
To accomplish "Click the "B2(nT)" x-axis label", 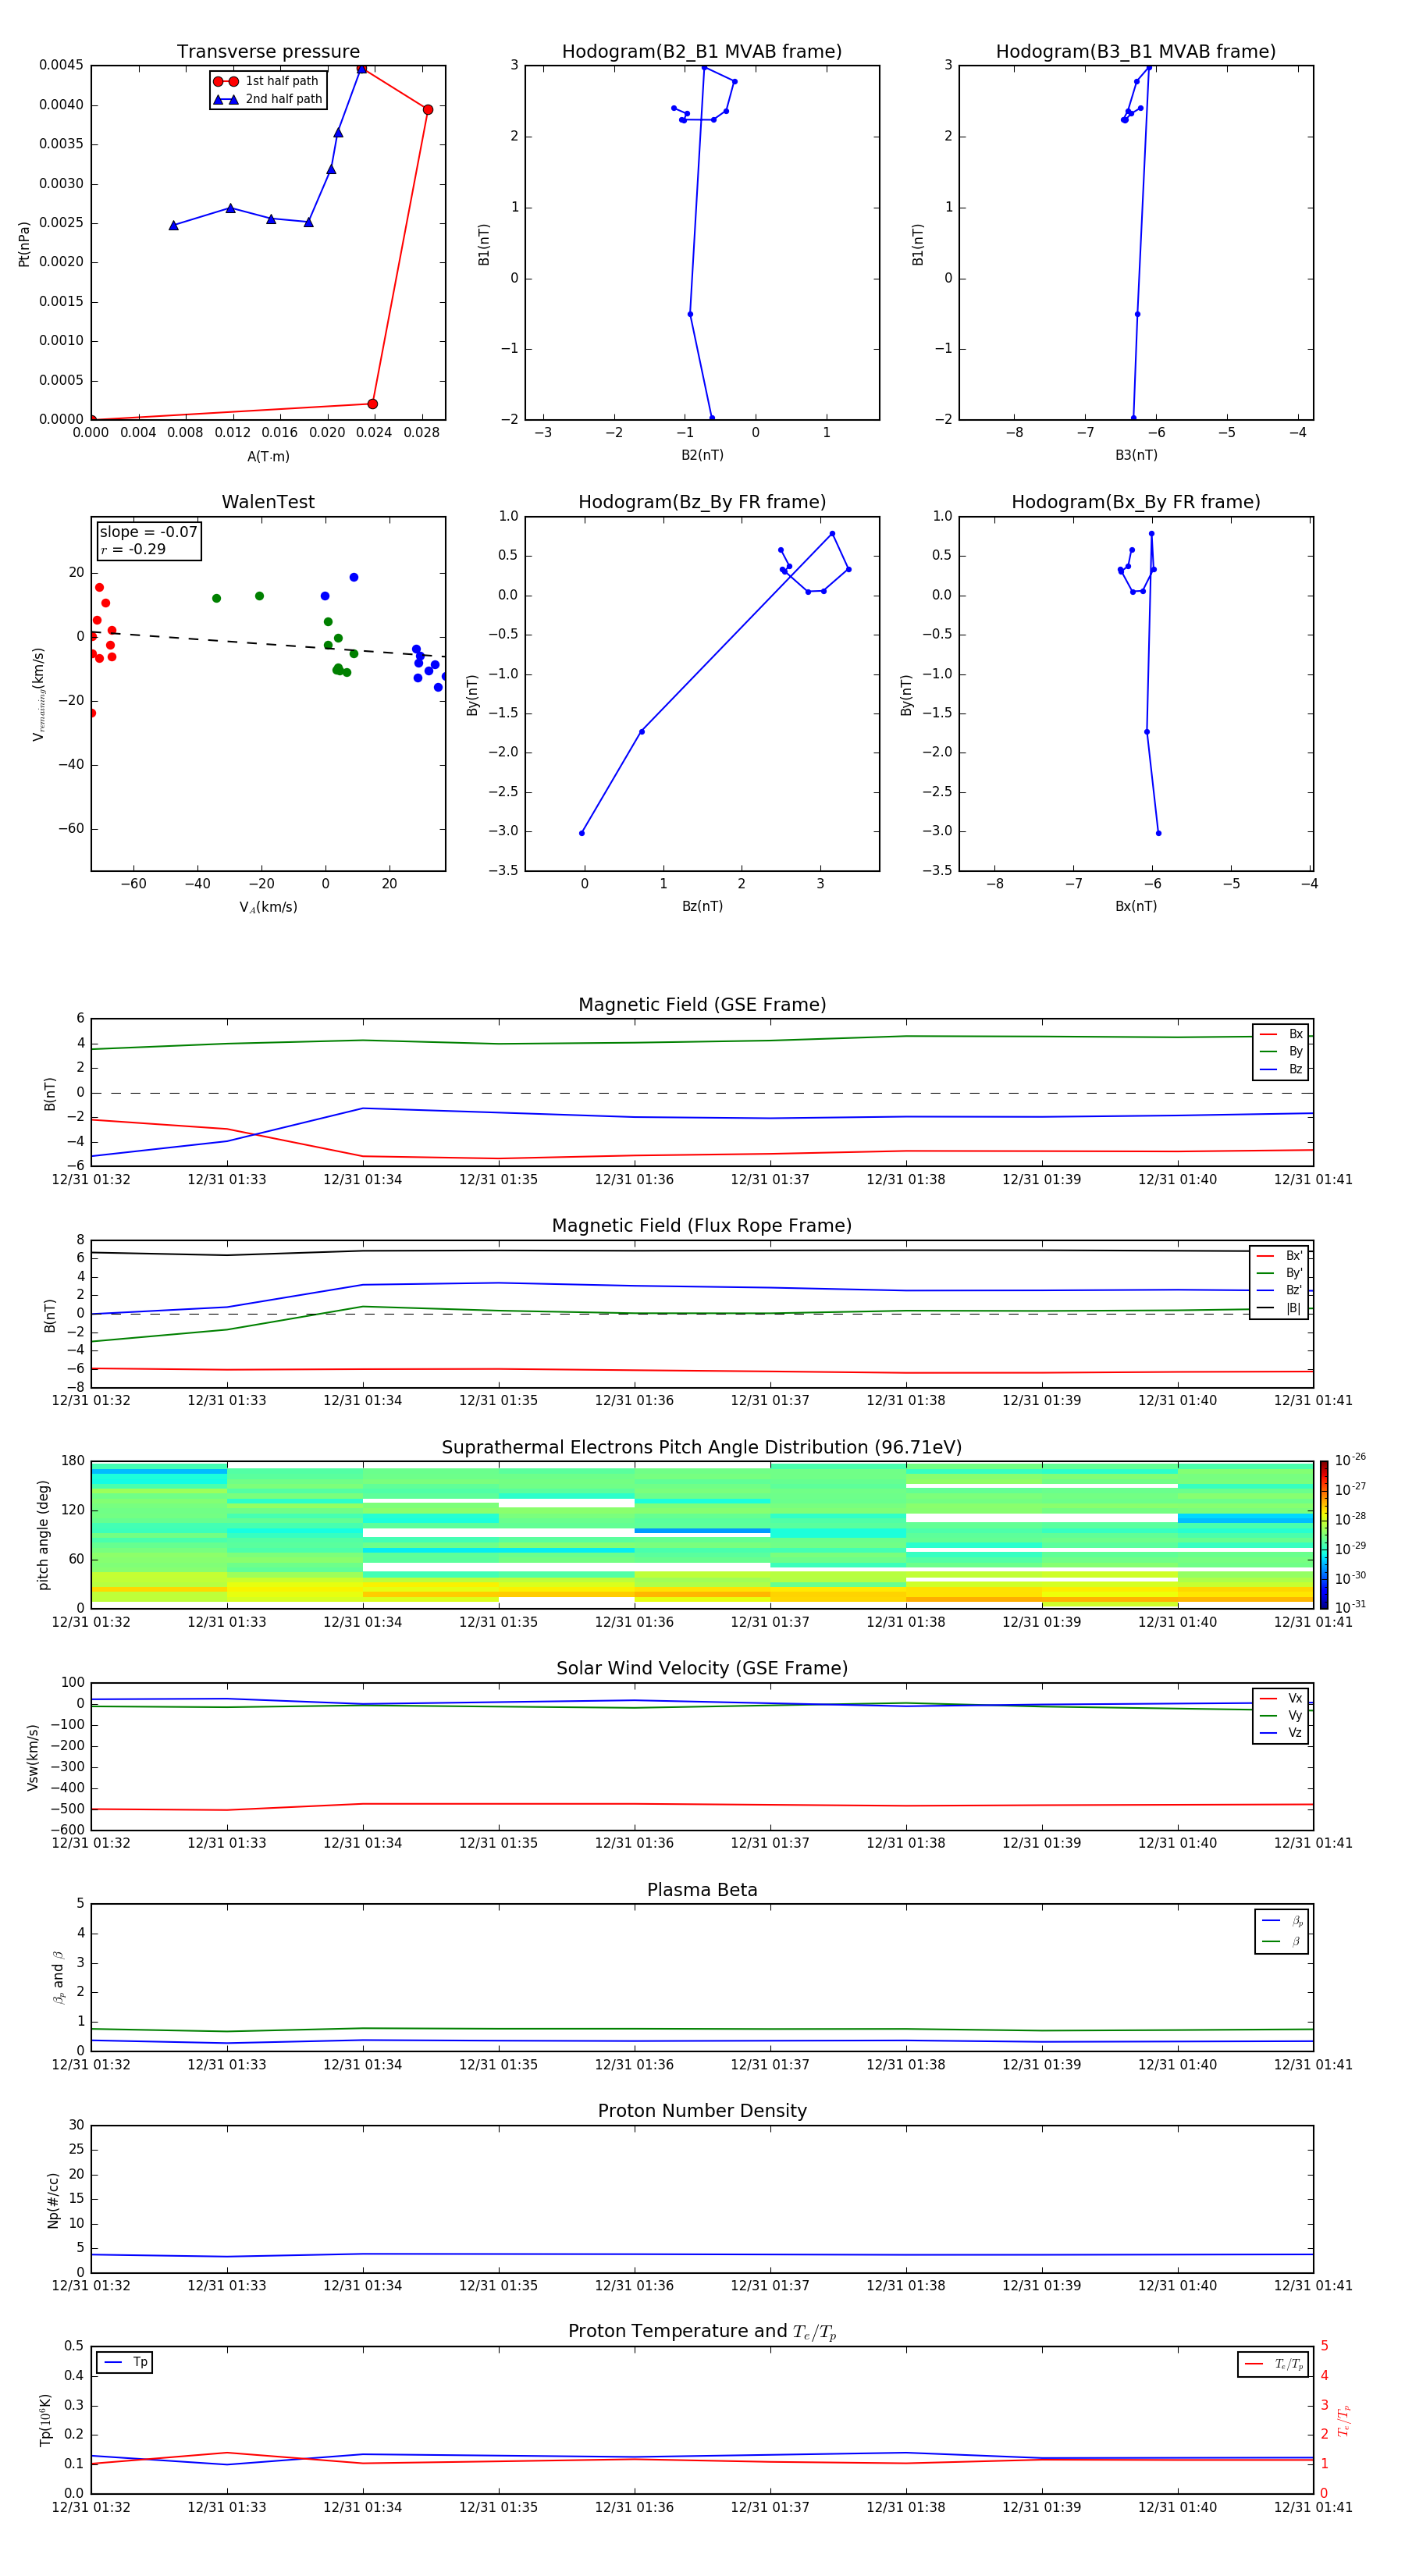I will [x=702, y=455].
